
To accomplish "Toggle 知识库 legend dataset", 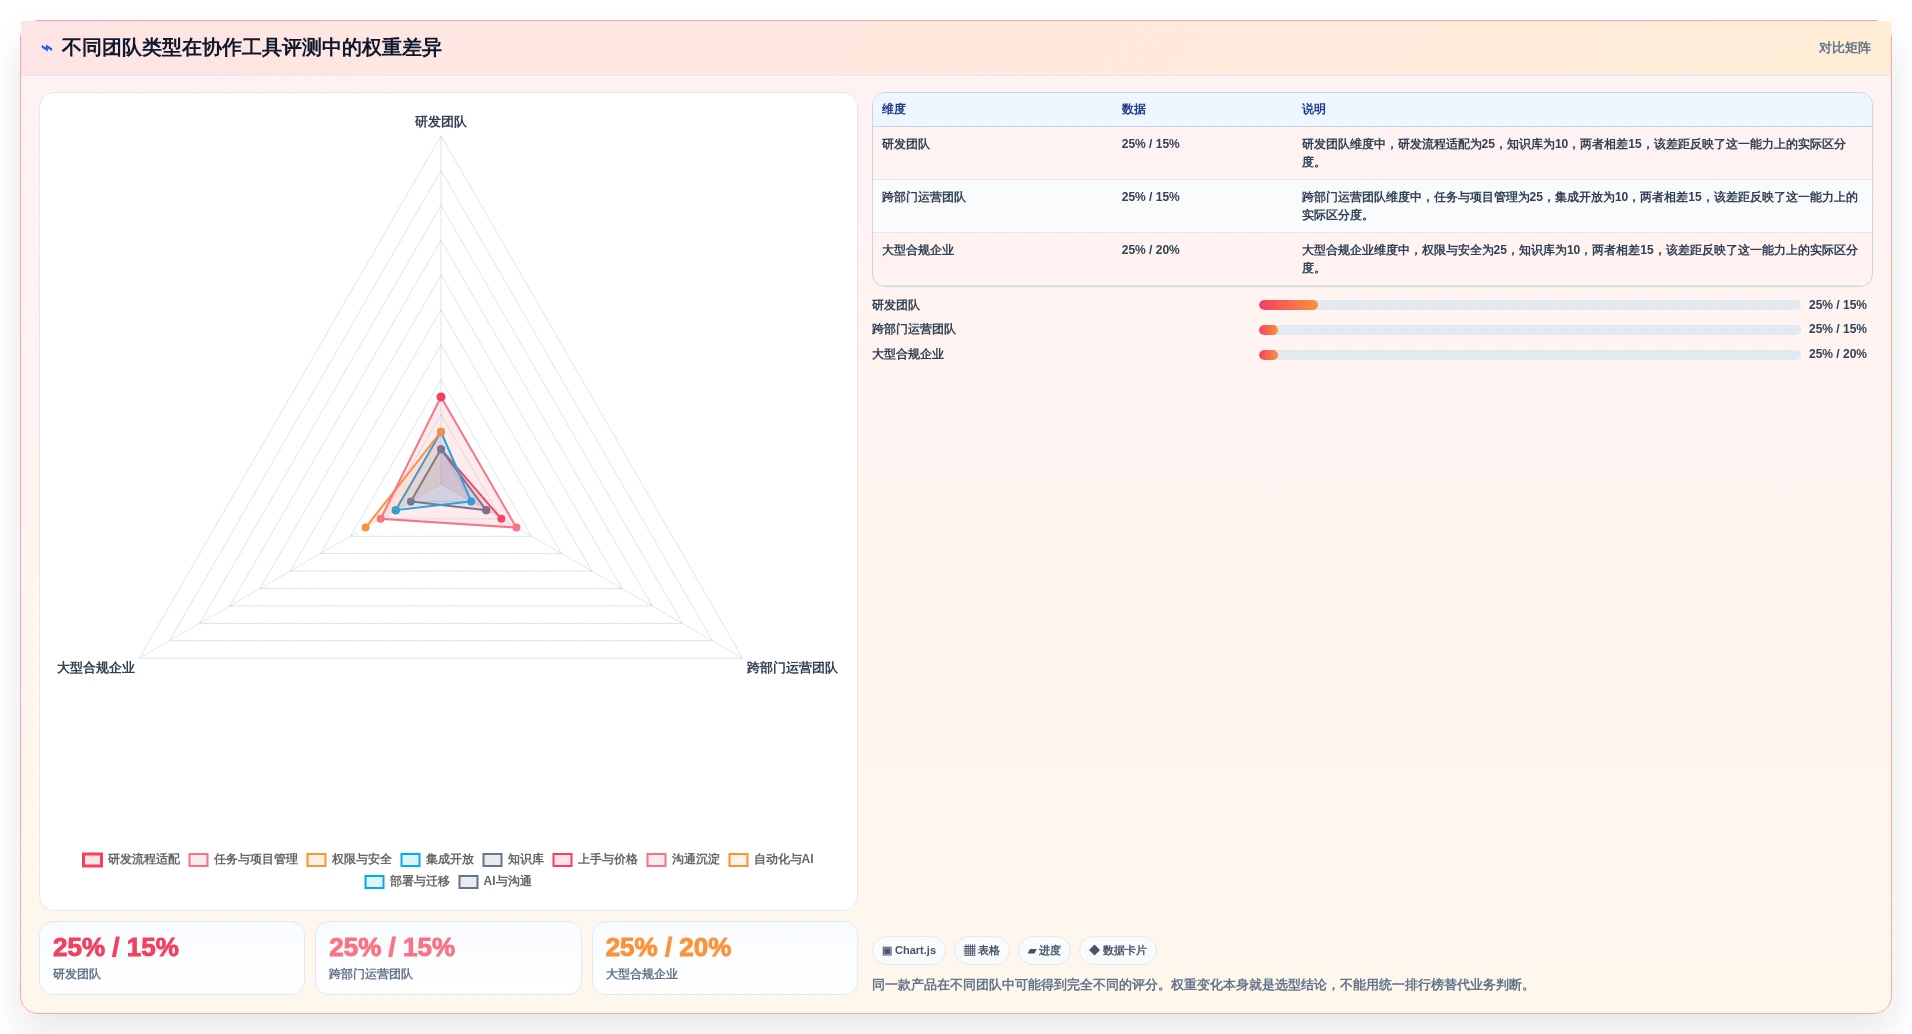I will coord(513,859).
